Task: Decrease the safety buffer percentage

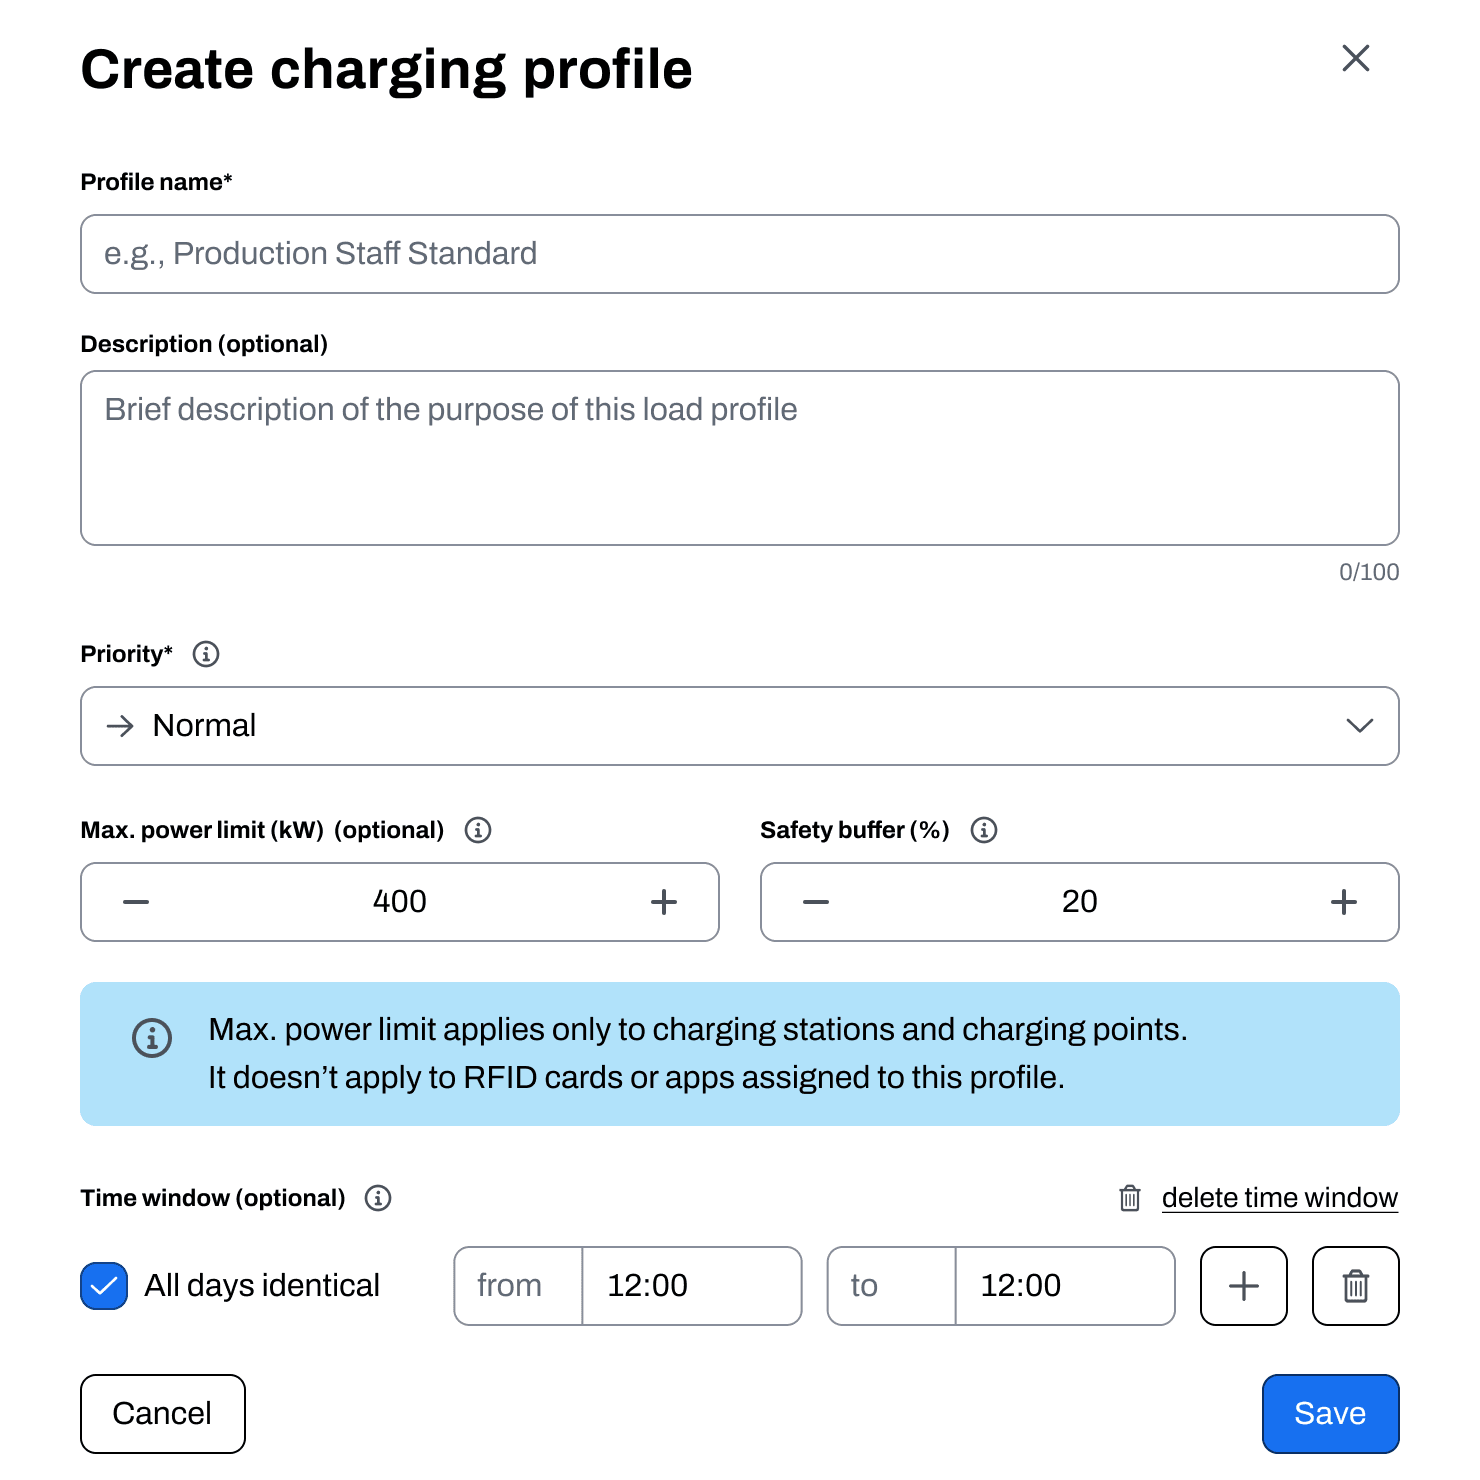Action: pyautogui.click(x=816, y=902)
